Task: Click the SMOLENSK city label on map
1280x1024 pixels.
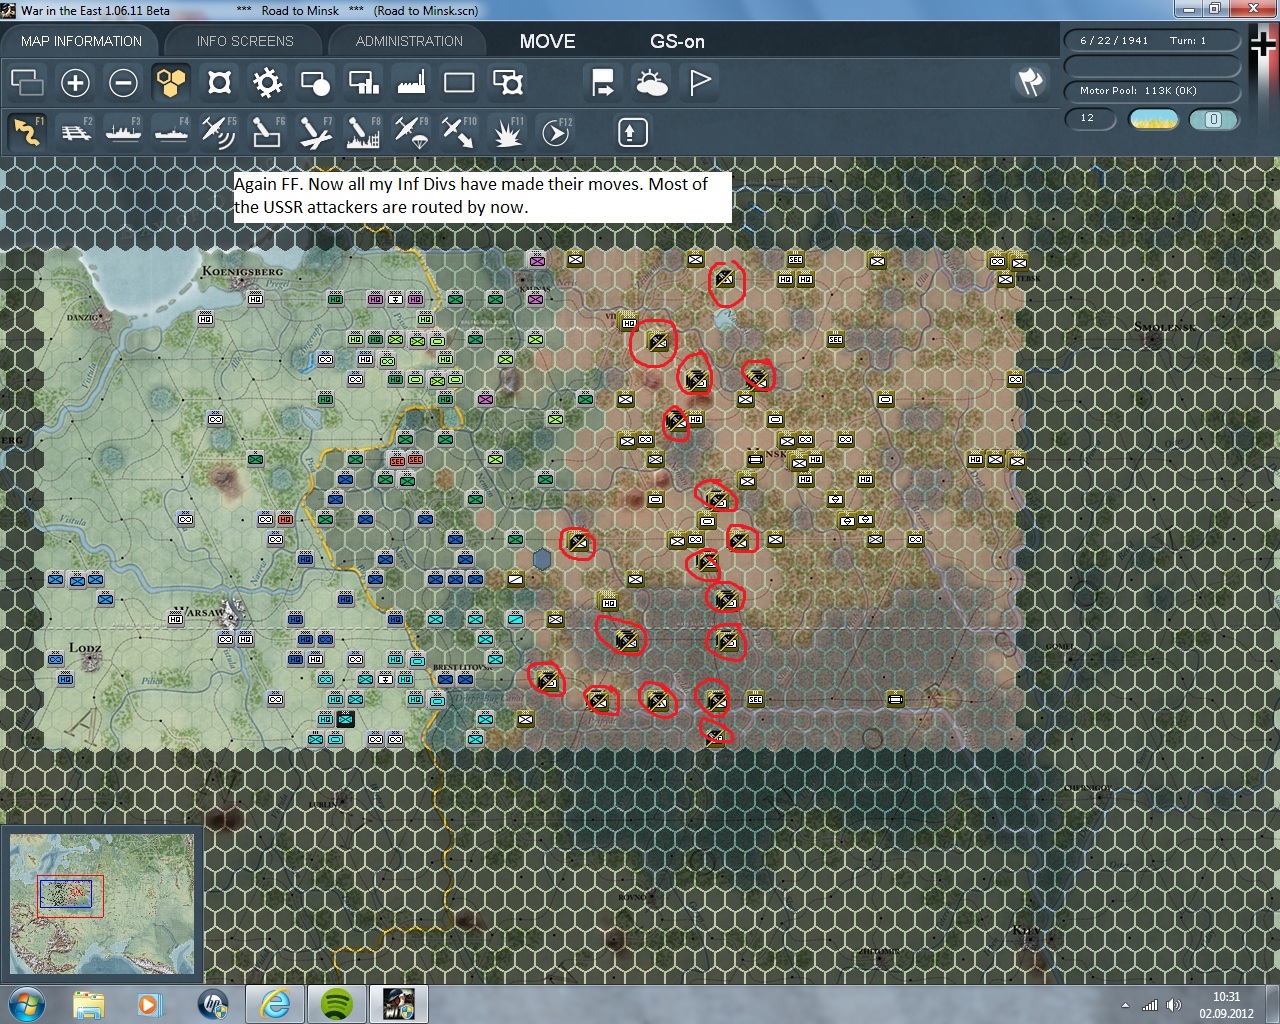Action: [1165, 327]
